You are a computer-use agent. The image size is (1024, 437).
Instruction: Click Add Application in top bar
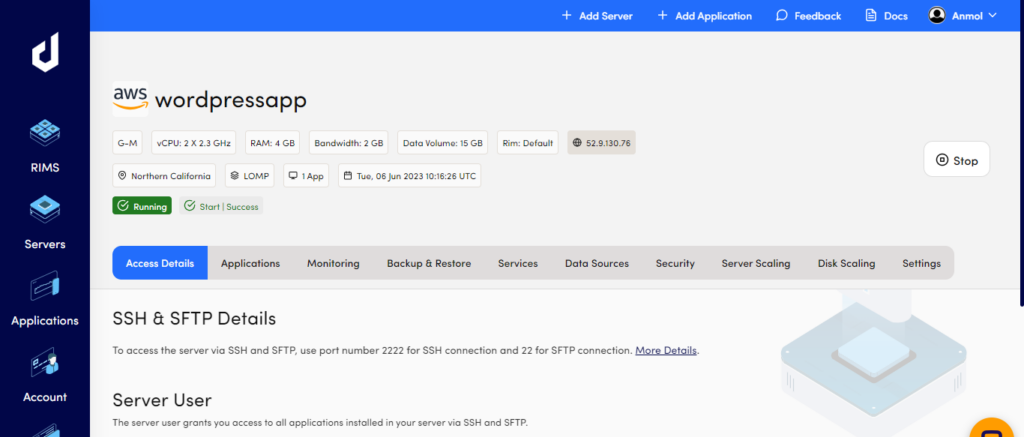point(704,16)
